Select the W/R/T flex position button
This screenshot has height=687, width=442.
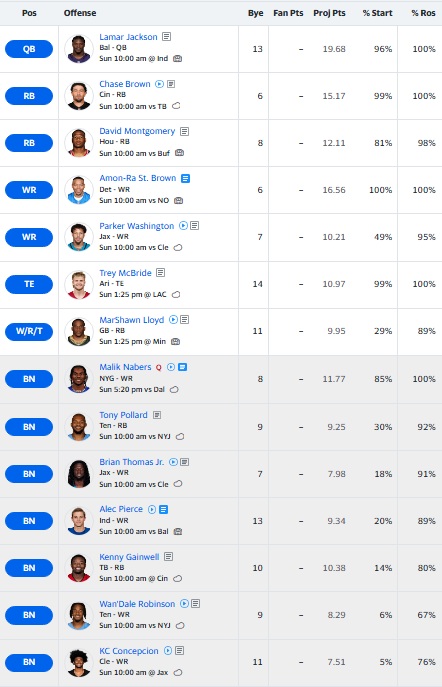point(29,331)
